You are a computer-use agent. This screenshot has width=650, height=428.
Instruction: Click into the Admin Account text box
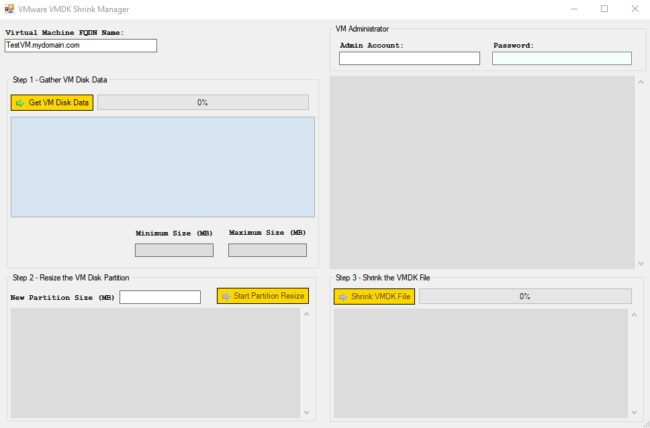pyautogui.click(x=409, y=58)
